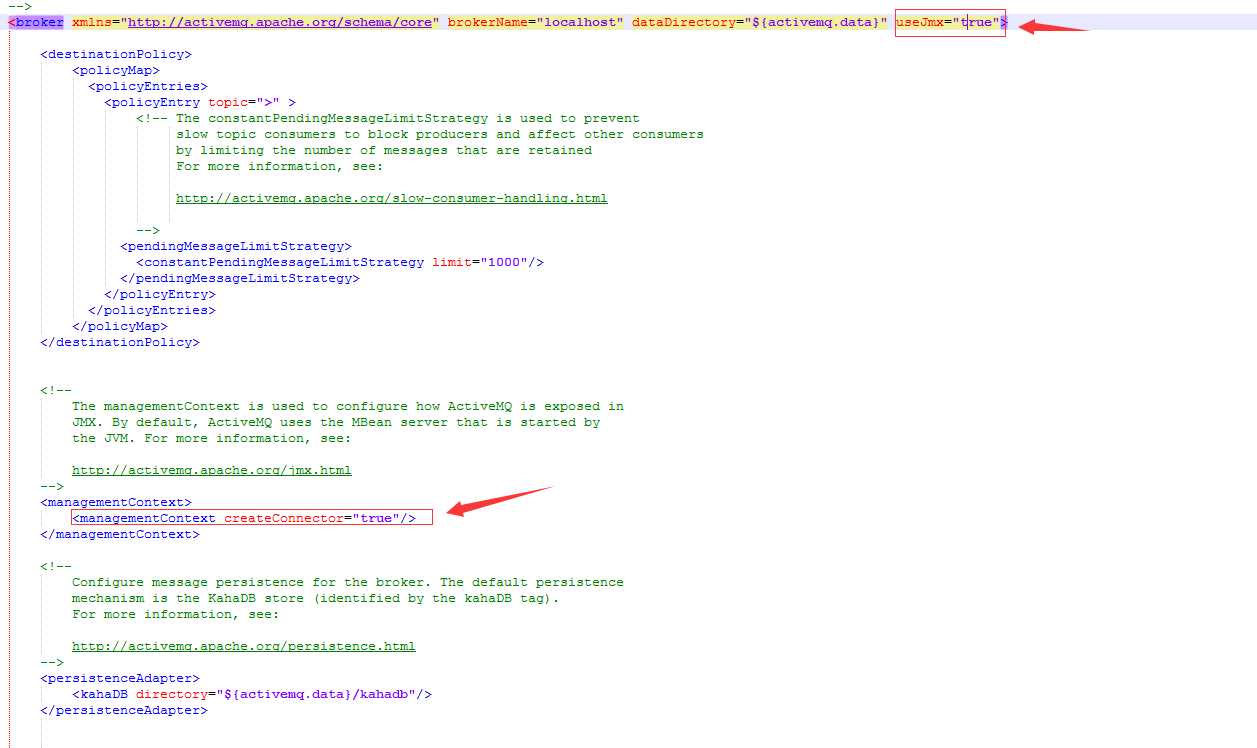Image resolution: width=1257 pixels, height=748 pixels.
Task: Click the closing </persistenceAdapter> tag
Action: coord(124,710)
